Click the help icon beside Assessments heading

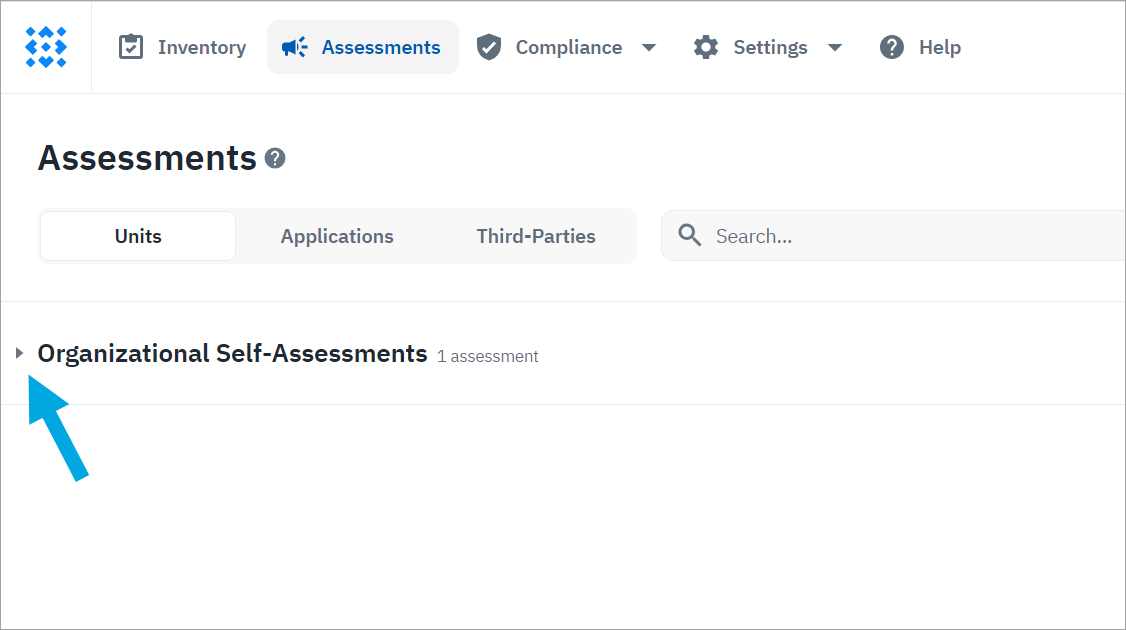click(x=275, y=158)
